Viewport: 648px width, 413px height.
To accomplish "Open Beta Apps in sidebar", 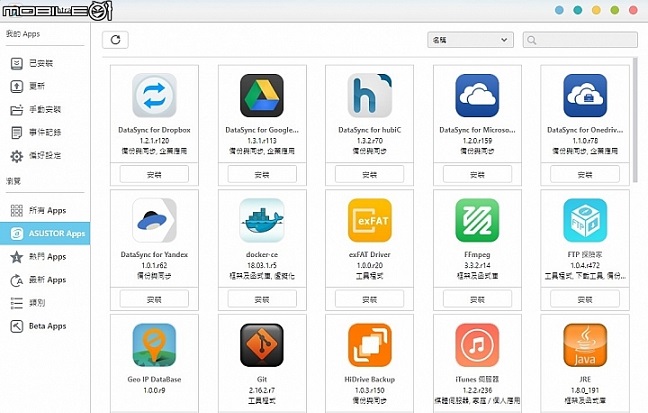I will click(45, 326).
